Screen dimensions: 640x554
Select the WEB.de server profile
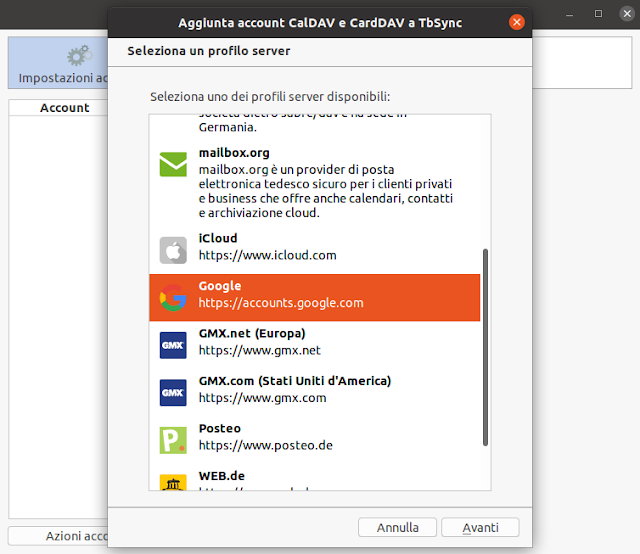(314, 478)
